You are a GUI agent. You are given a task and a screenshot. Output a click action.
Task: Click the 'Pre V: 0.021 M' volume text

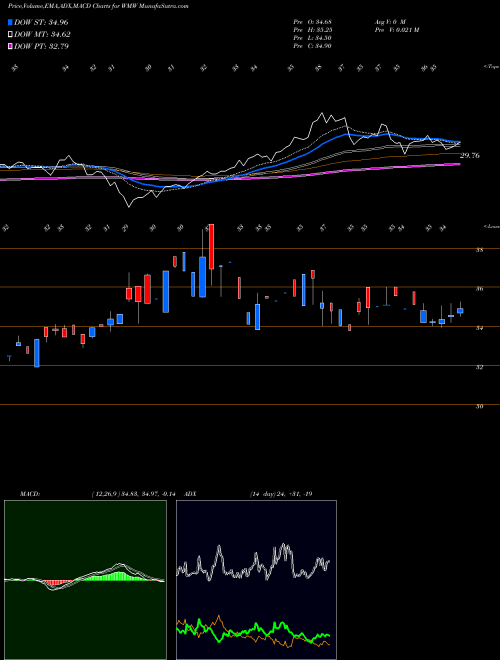click(396, 30)
